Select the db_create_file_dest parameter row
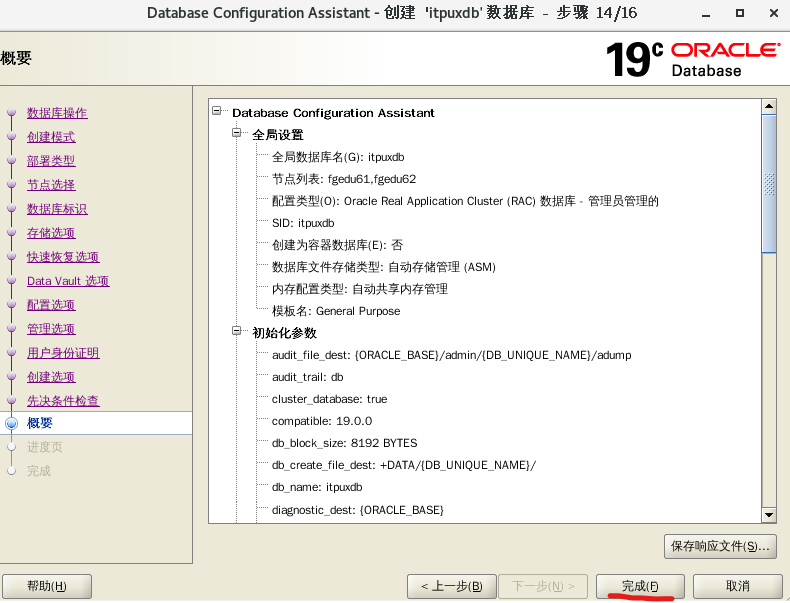Image resolution: width=790 pixels, height=603 pixels. point(404,465)
